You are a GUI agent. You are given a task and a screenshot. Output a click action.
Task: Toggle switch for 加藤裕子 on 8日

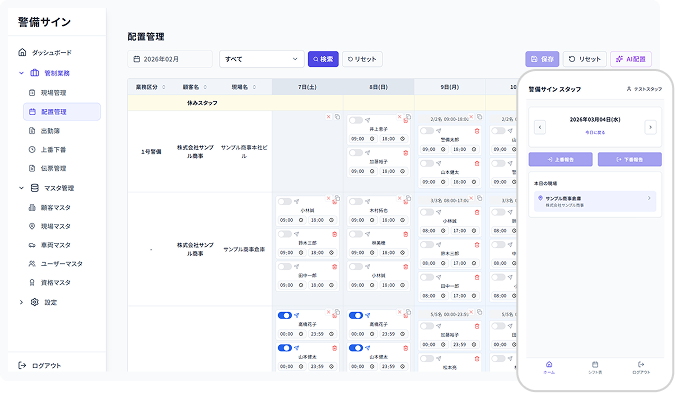click(356, 153)
